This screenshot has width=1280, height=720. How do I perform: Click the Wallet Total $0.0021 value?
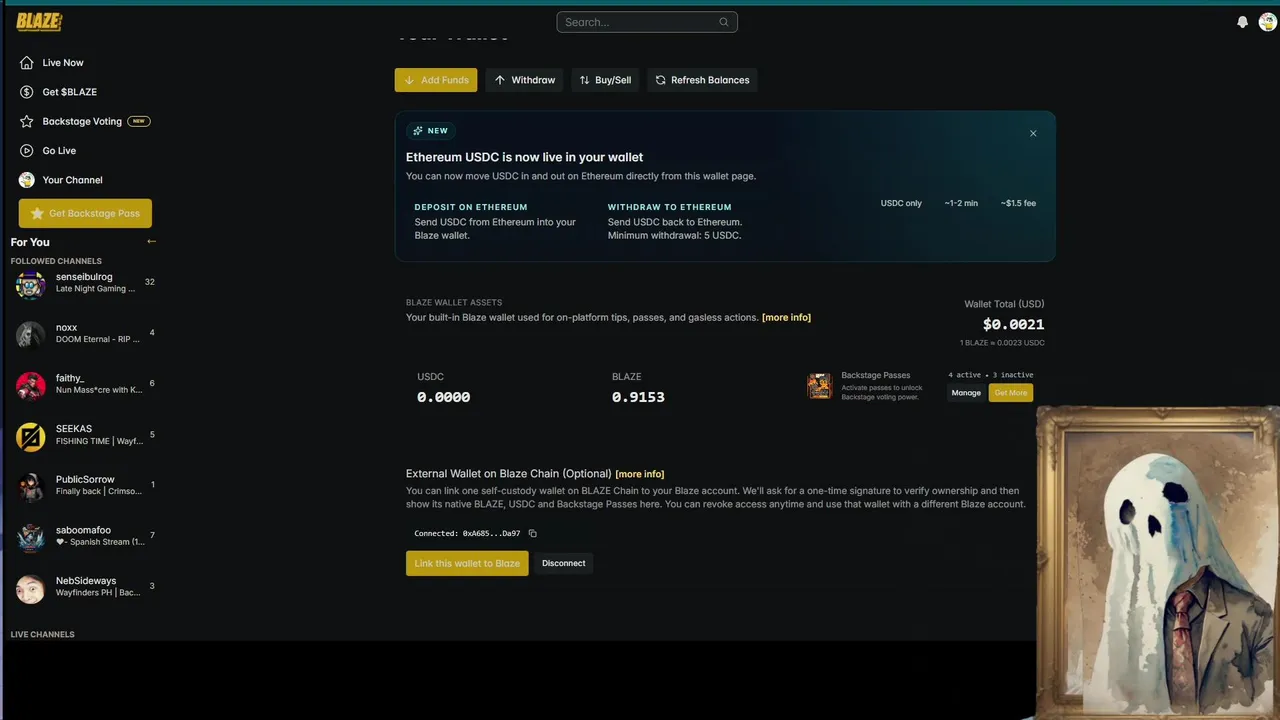[x=1013, y=324]
